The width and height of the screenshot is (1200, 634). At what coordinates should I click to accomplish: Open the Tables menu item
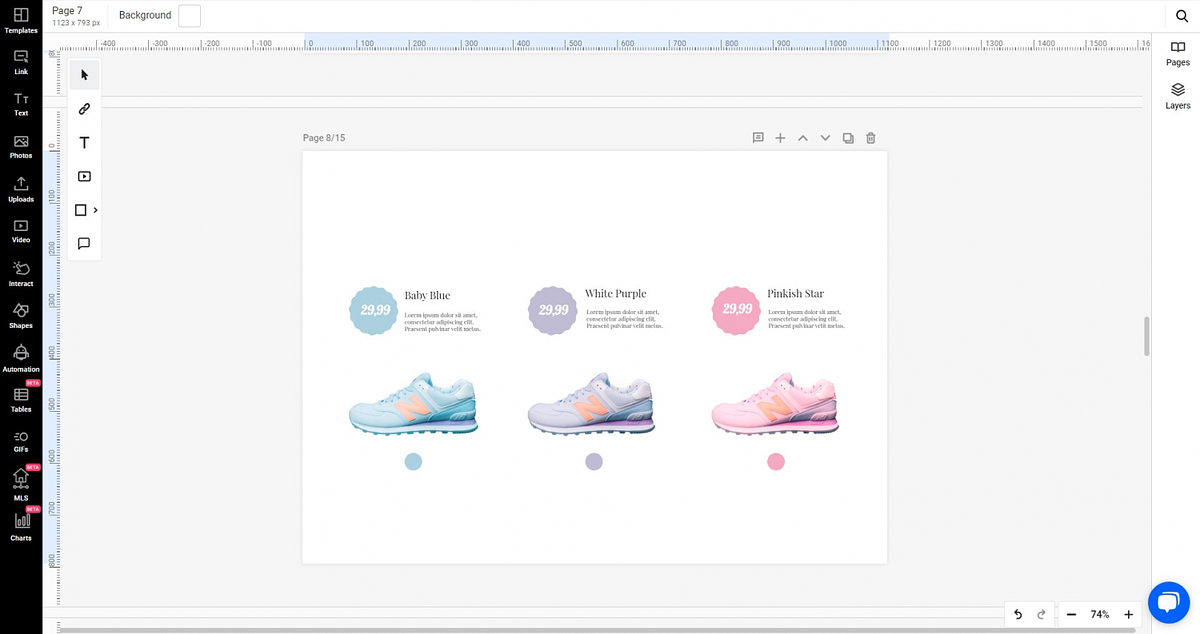pos(20,399)
